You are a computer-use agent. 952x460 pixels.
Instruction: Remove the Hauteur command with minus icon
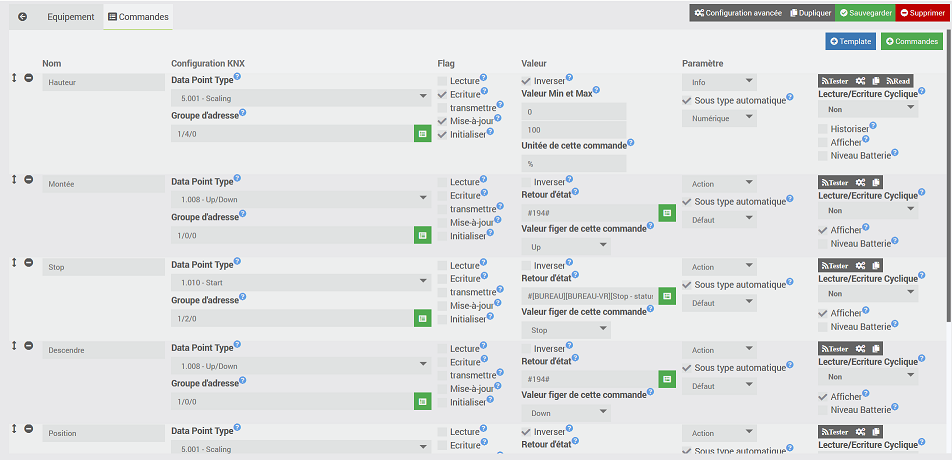coord(29,78)
